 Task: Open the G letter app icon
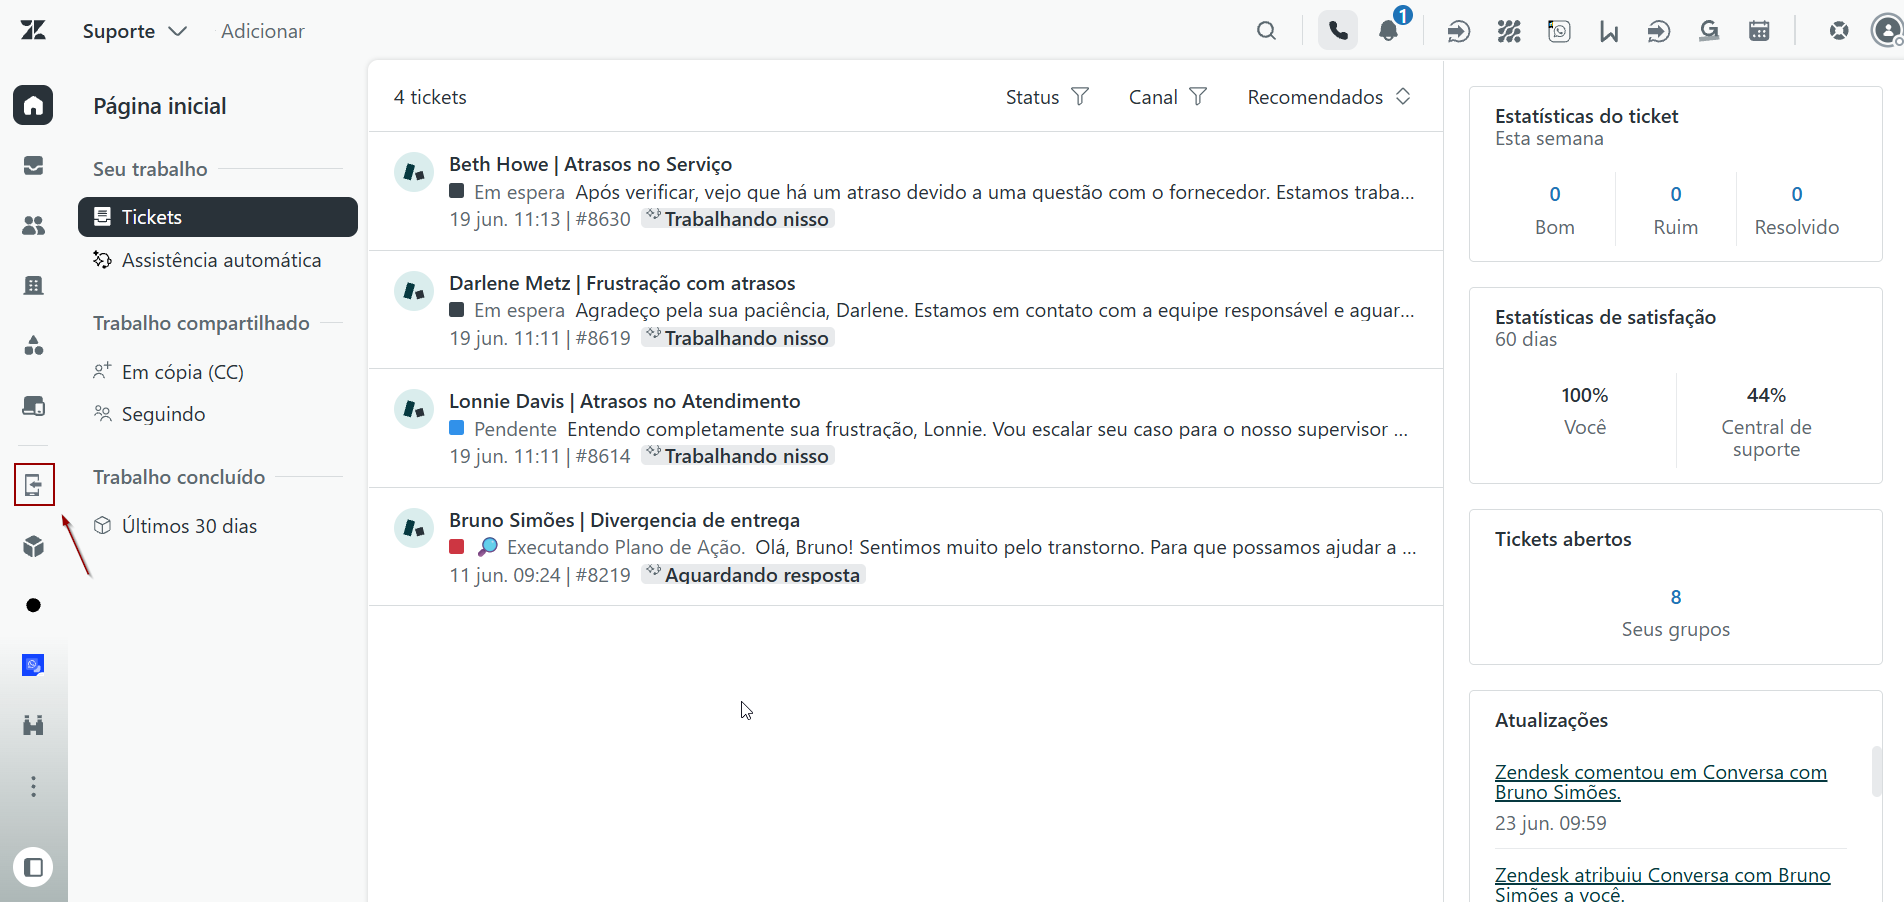(x=1709, y=32)
